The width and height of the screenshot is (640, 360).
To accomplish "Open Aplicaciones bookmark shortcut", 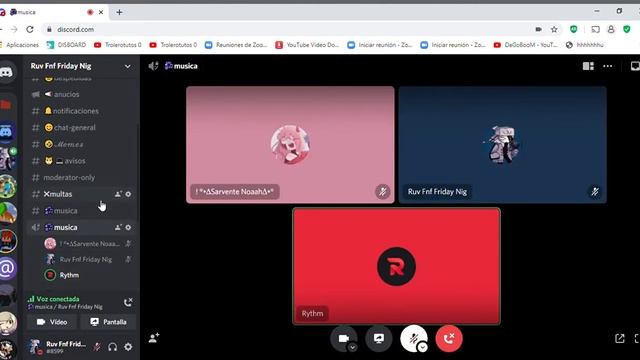I will 19,45.
